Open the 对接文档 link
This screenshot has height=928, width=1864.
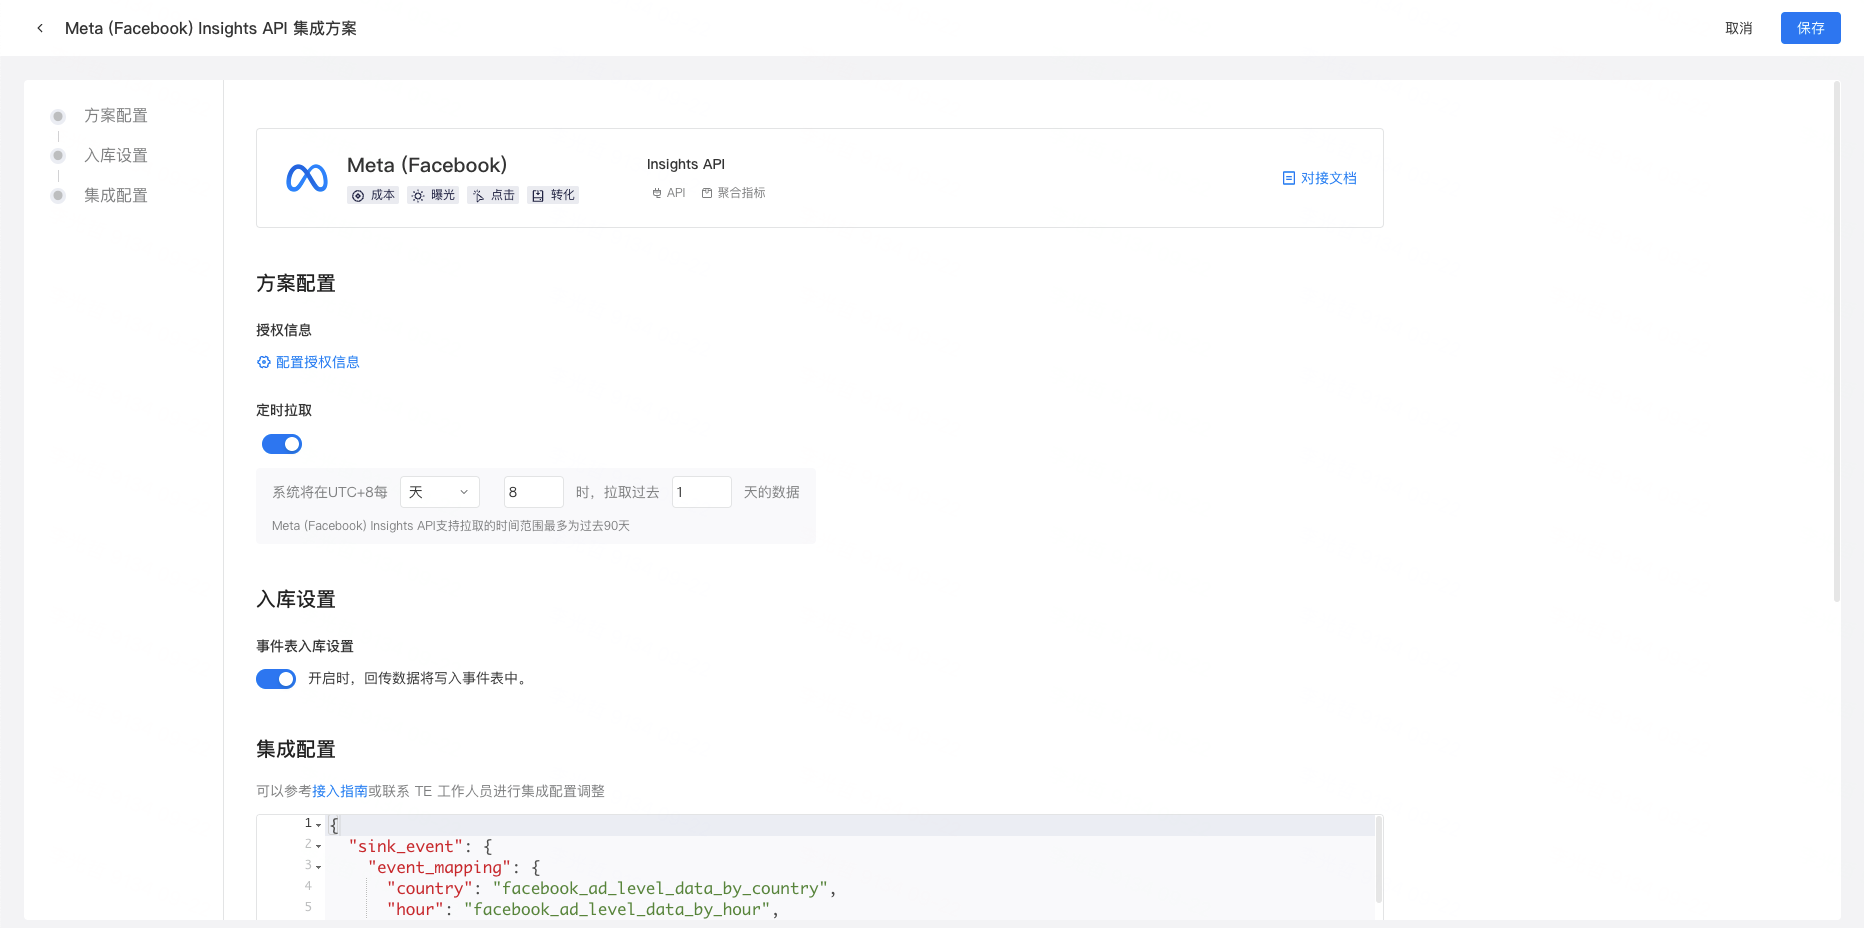(x=1329, y=178)
